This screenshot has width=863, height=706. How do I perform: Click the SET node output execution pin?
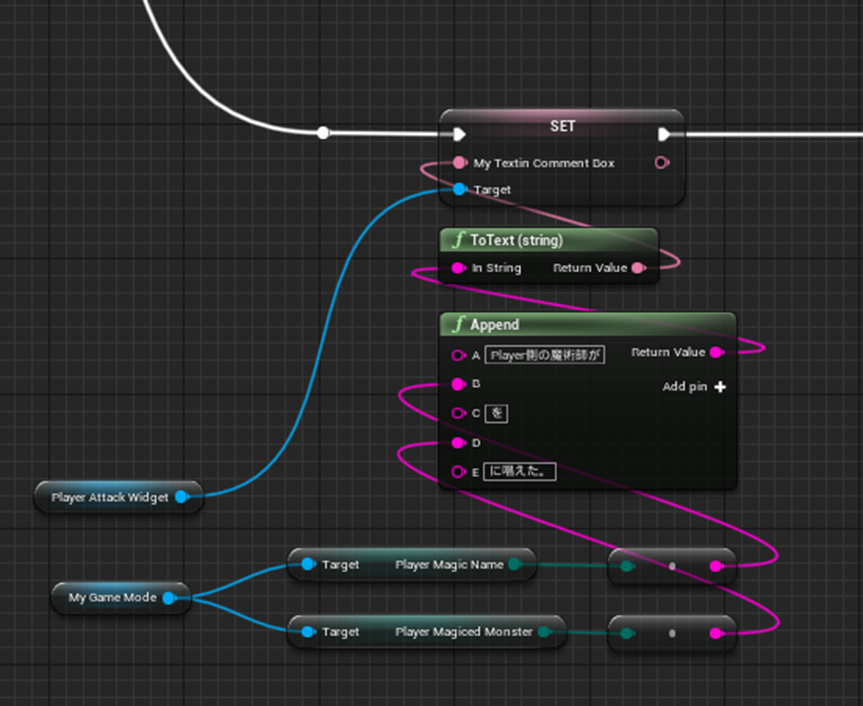click(664, 134)
